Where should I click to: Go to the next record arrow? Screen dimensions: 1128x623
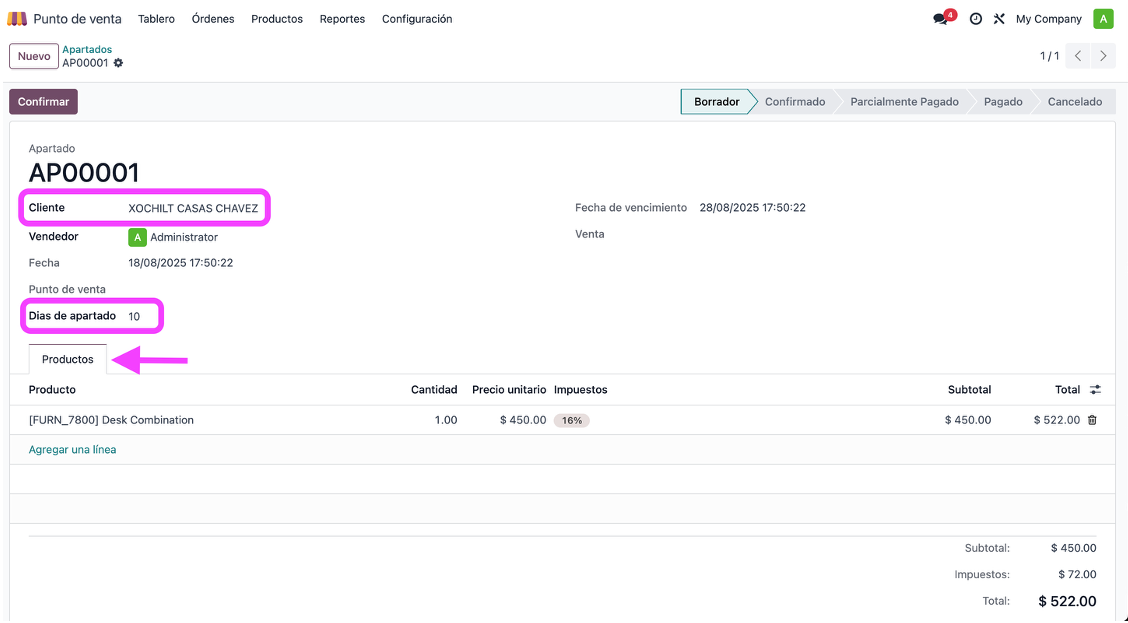(x=1103, y=56)
